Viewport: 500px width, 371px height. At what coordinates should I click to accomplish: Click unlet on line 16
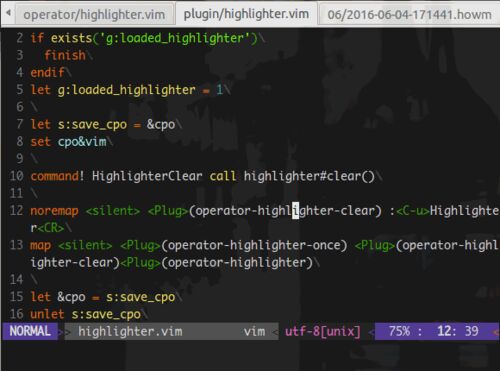[x=47, y=314]
